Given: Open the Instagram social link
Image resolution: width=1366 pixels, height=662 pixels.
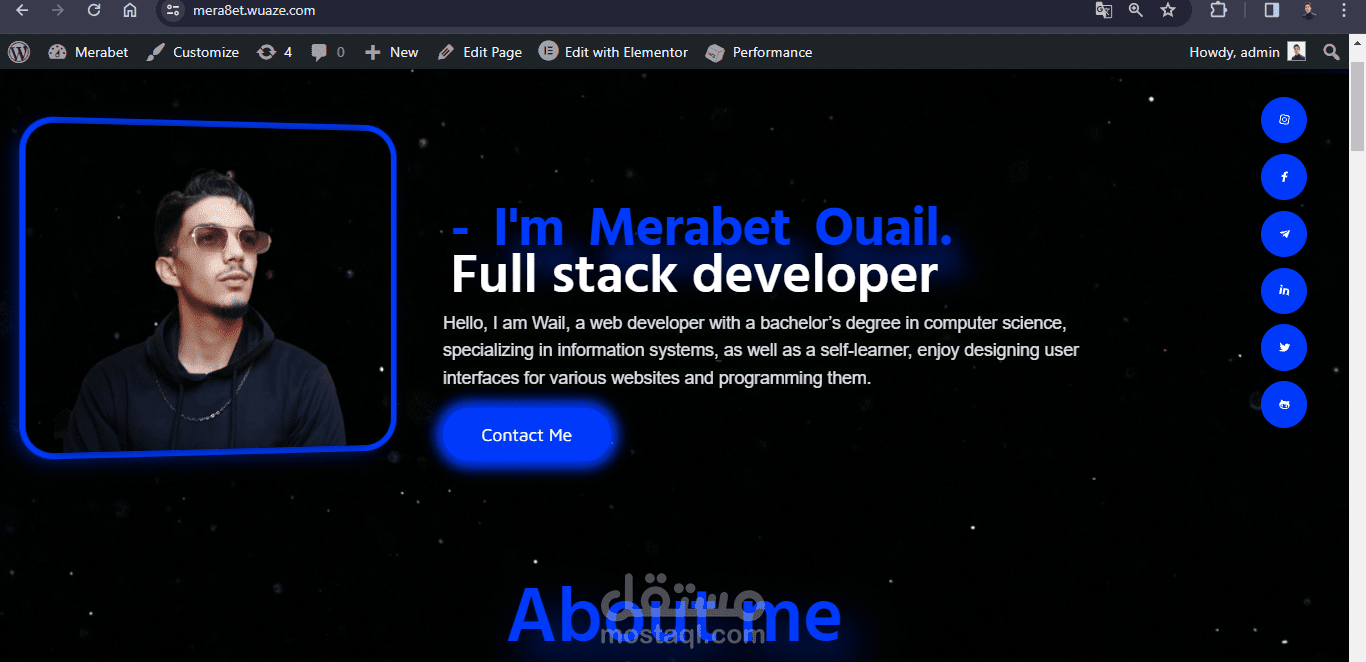Looking at the screenshot, I should (x=1284, y=120).
